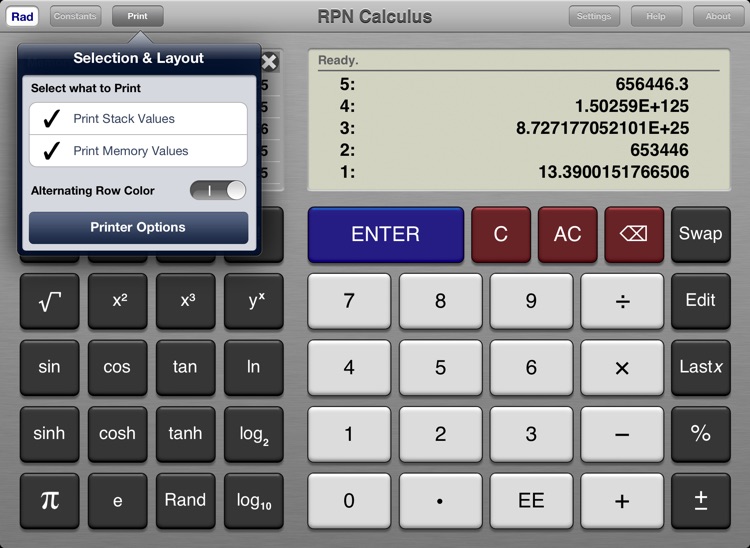
Task: Tap the number 0 key
Action: (349, 500)
